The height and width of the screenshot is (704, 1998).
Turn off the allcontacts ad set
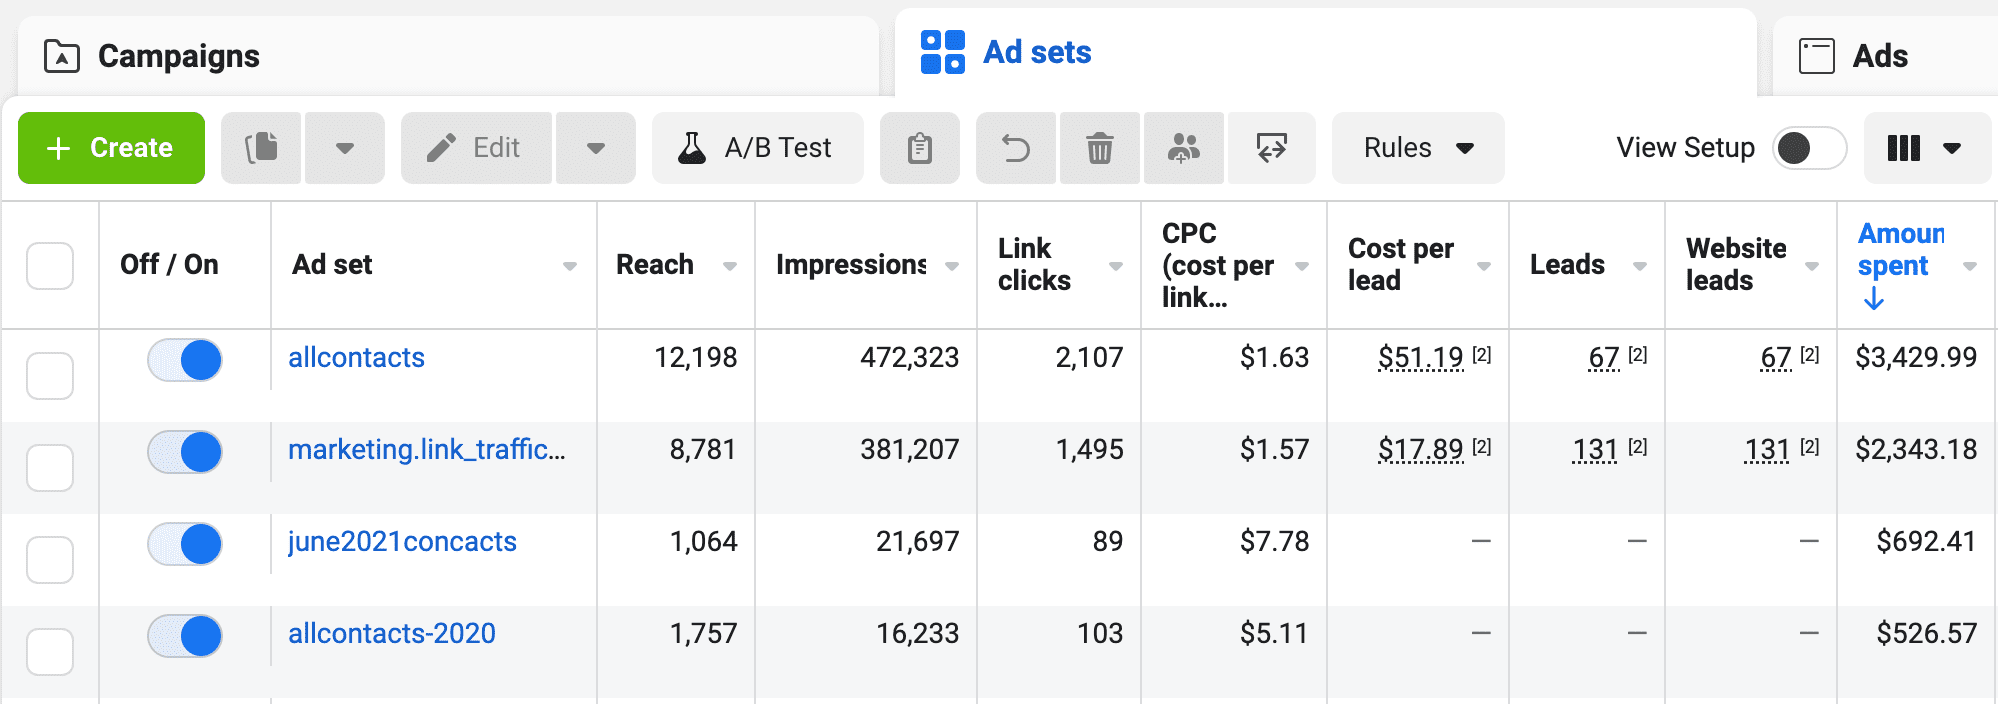[x=185, y=360]
